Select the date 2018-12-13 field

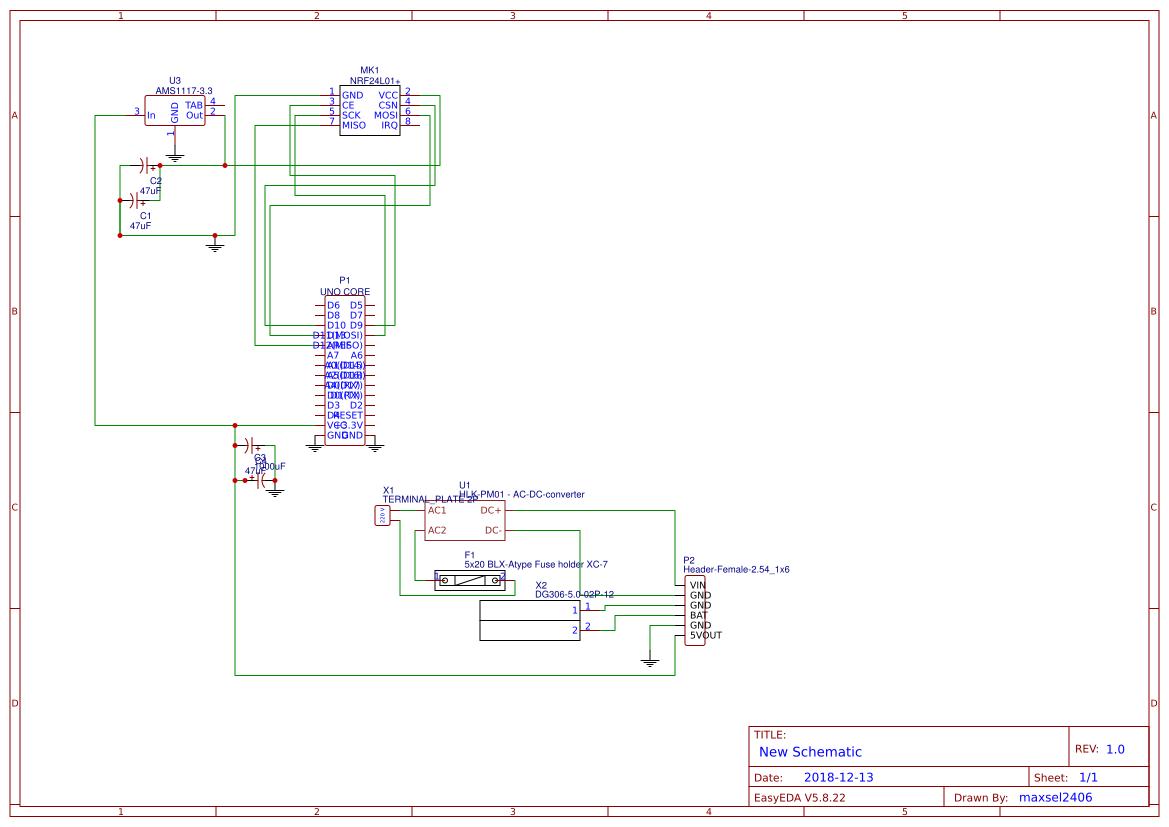(838, 776)
